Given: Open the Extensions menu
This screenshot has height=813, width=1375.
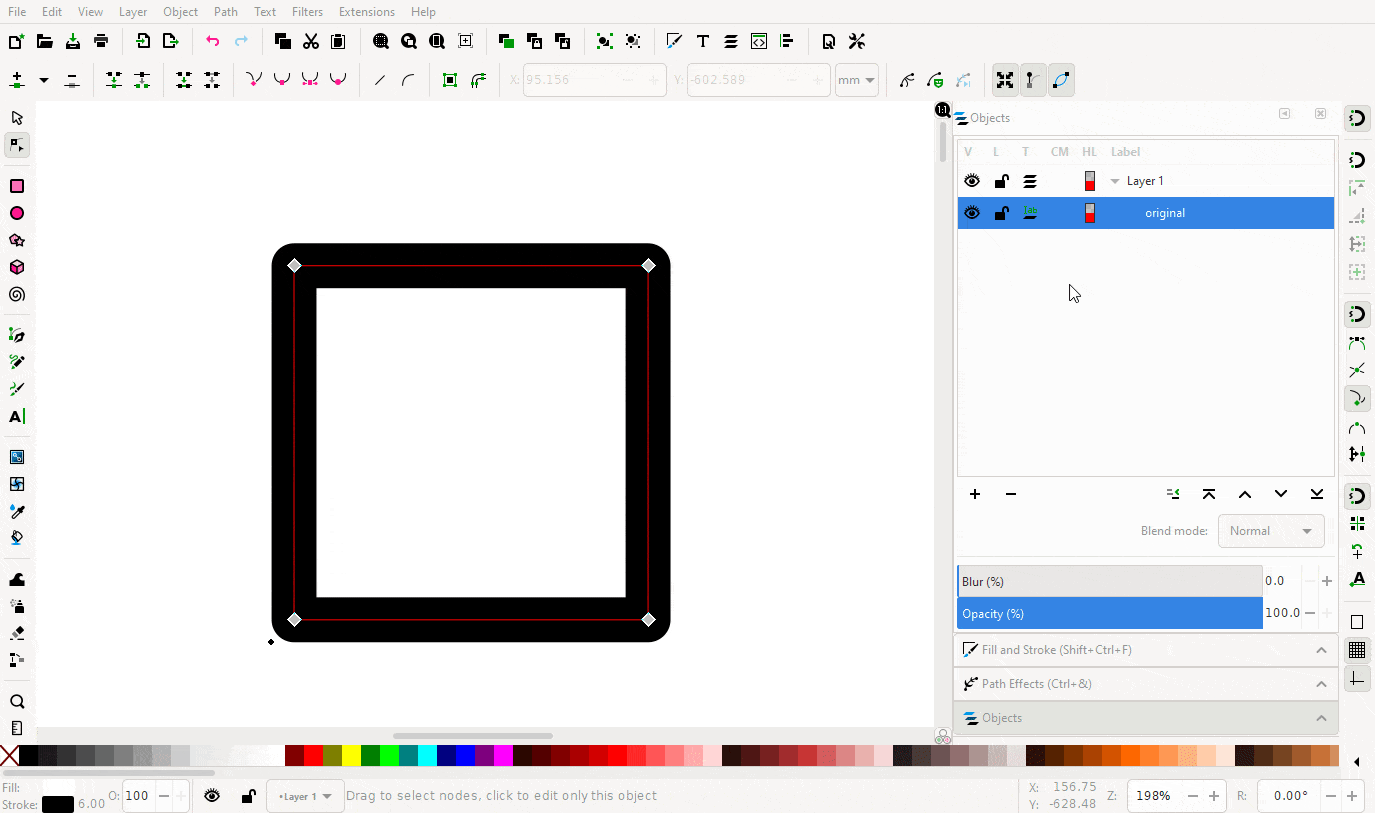Looking at the screenshot, I should pyautogui.click(x=366, y=12).
